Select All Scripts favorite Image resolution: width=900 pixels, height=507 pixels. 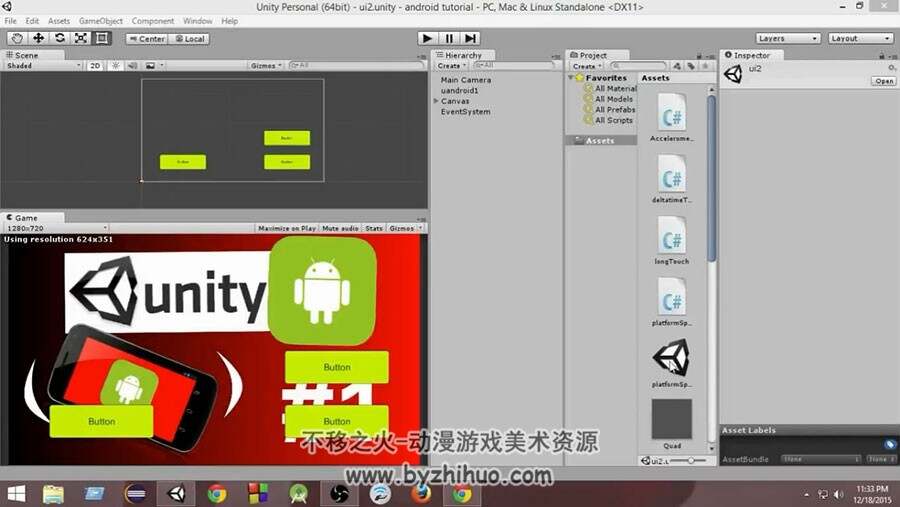coord(608,120)
